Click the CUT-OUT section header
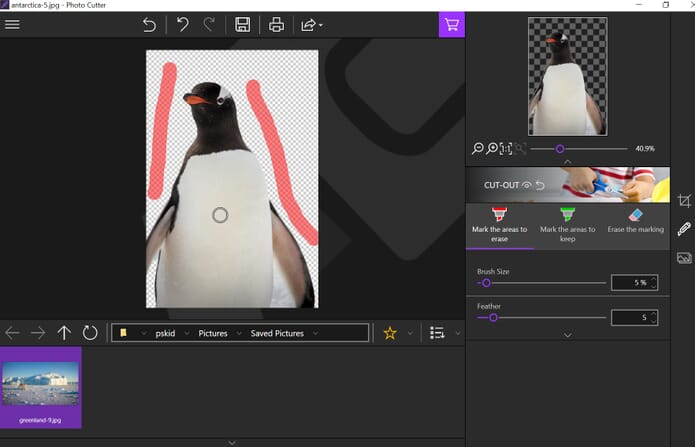695x447 pixels. coord(568,185)
